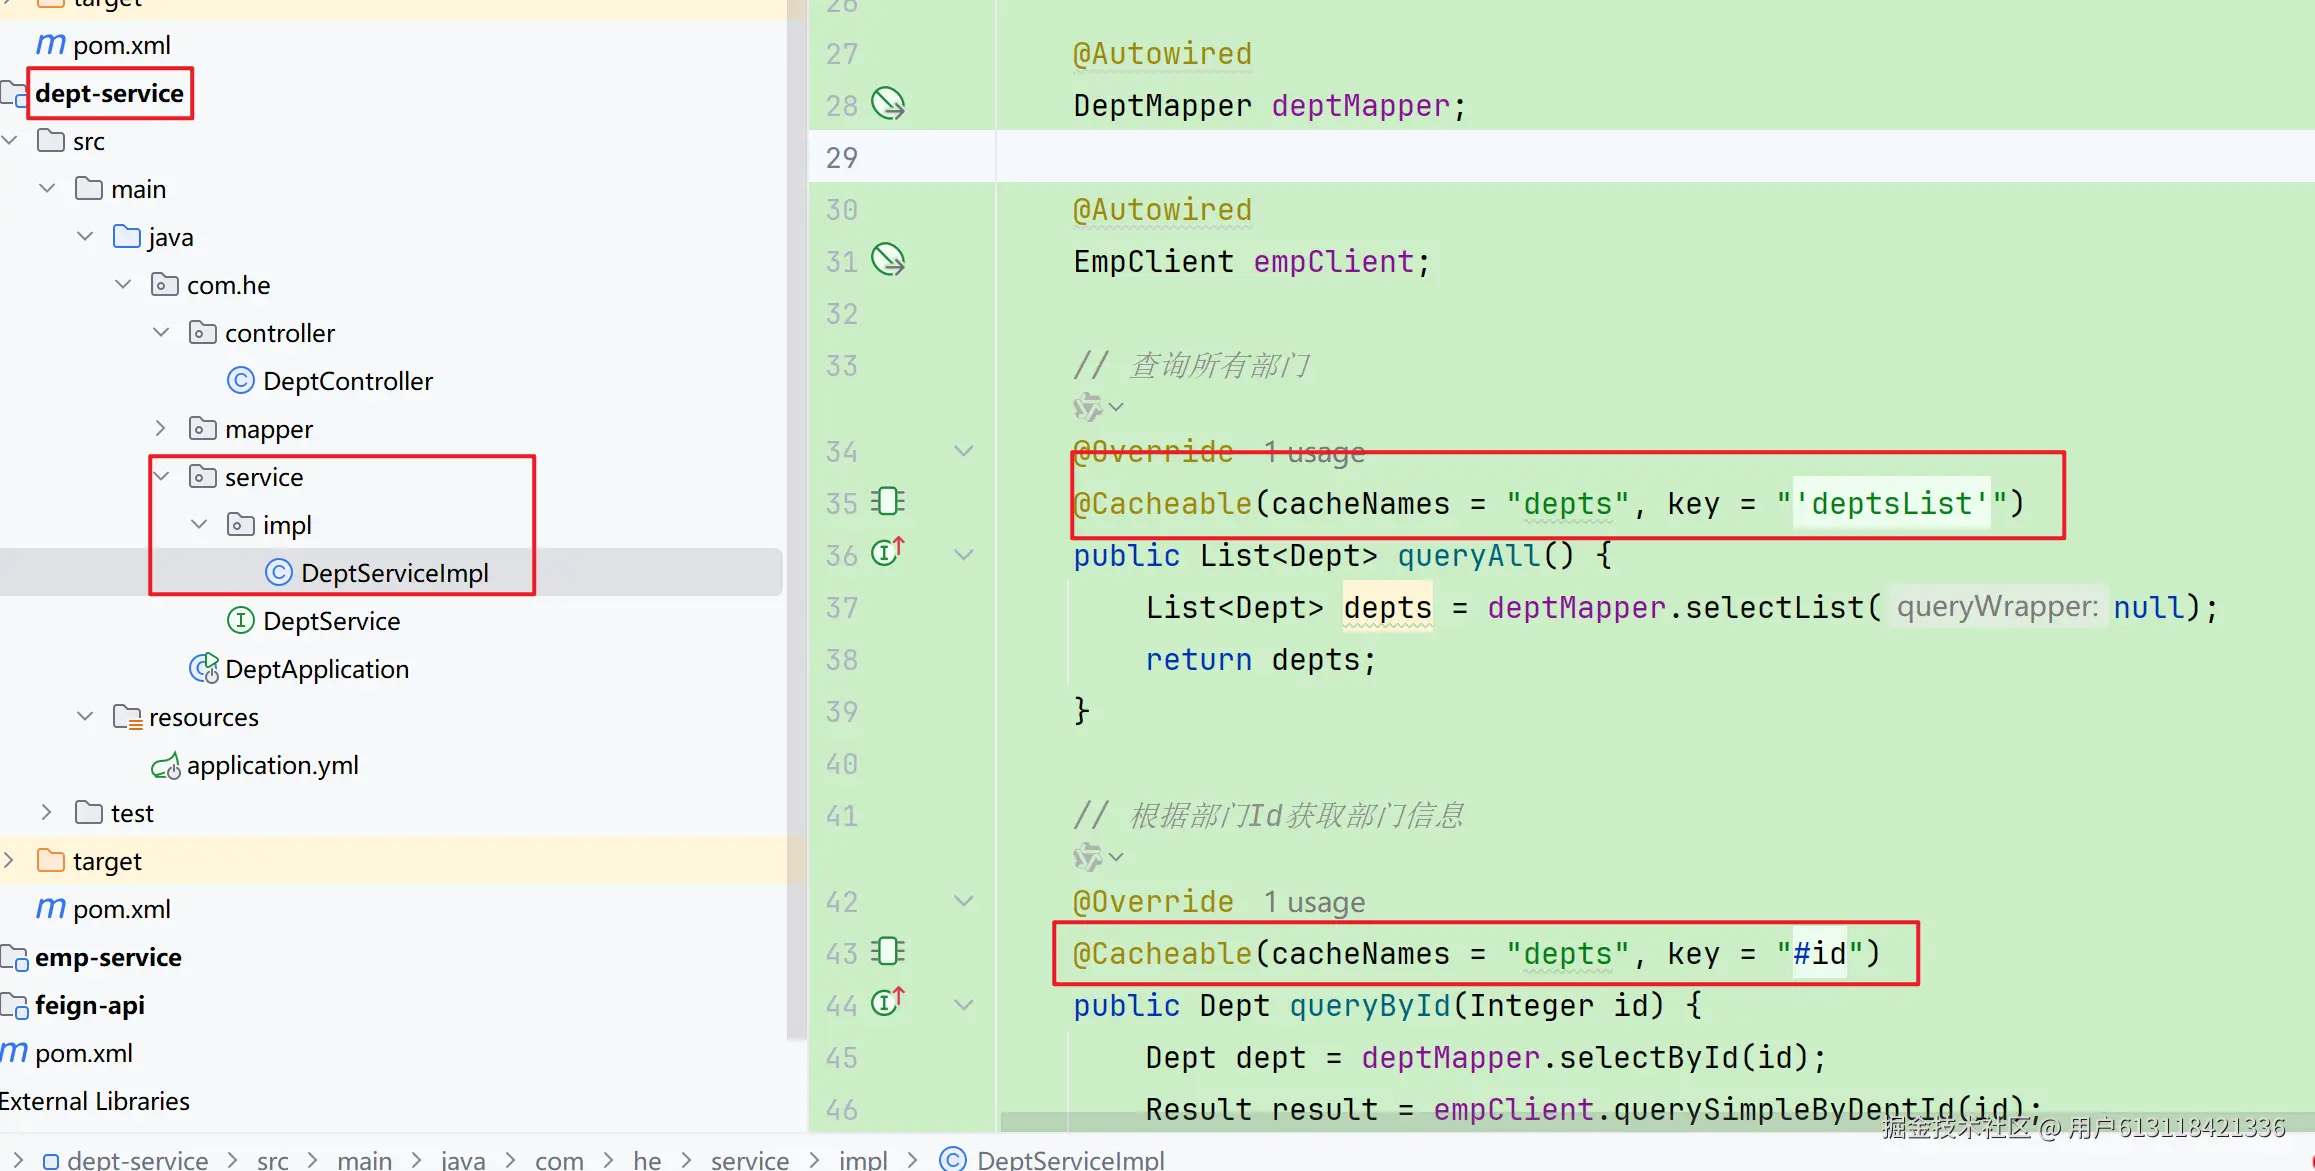Expand the mapper package folder

click(161, 429)
